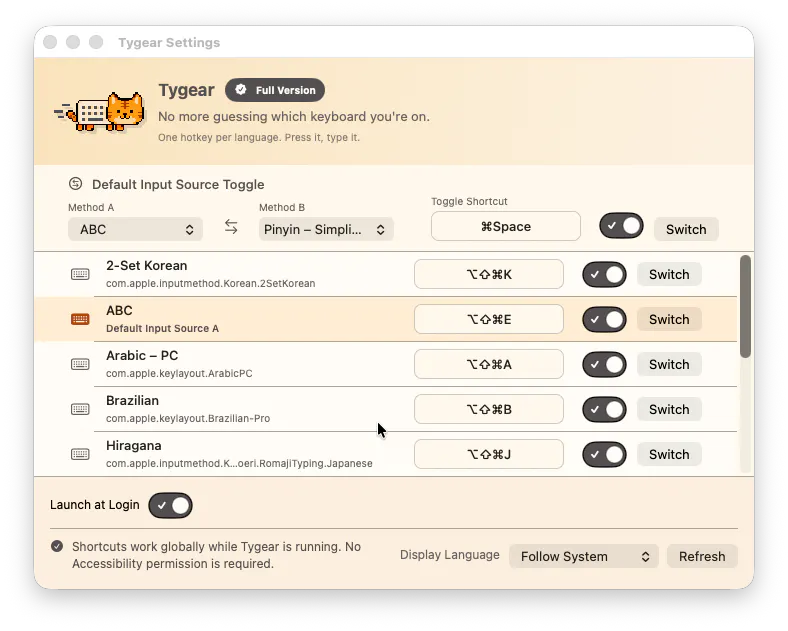
Task: Click the swap arrows between Method A and B
Action: [x=231, y=227]
